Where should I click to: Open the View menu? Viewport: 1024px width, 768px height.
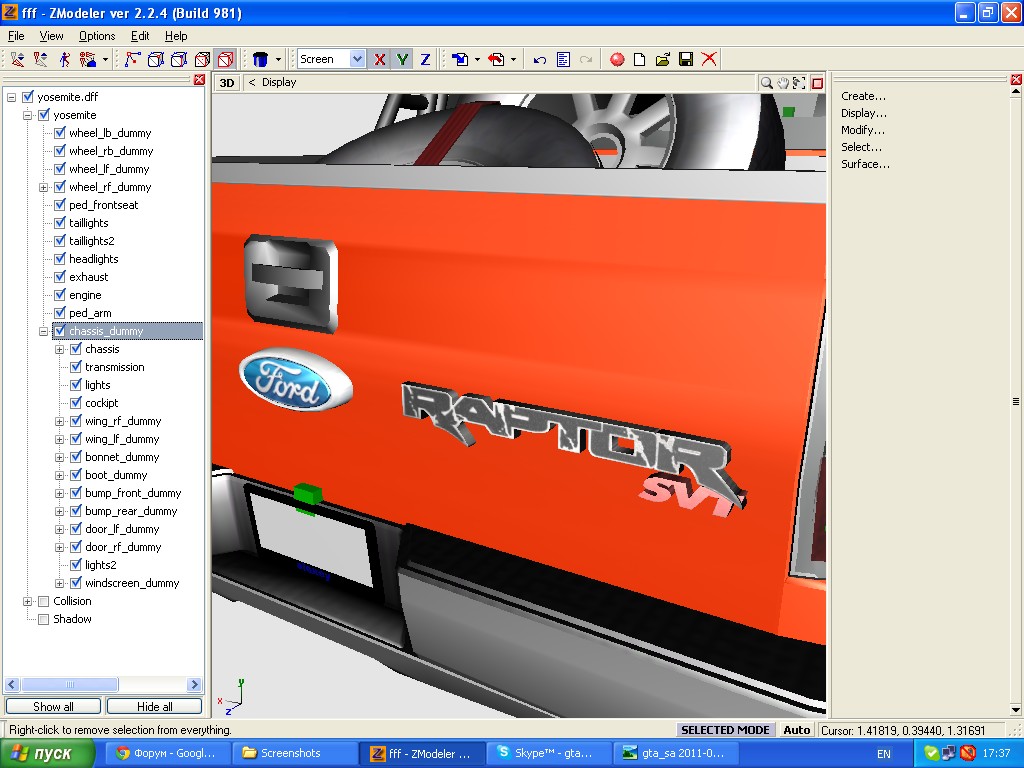pos(51,36)
